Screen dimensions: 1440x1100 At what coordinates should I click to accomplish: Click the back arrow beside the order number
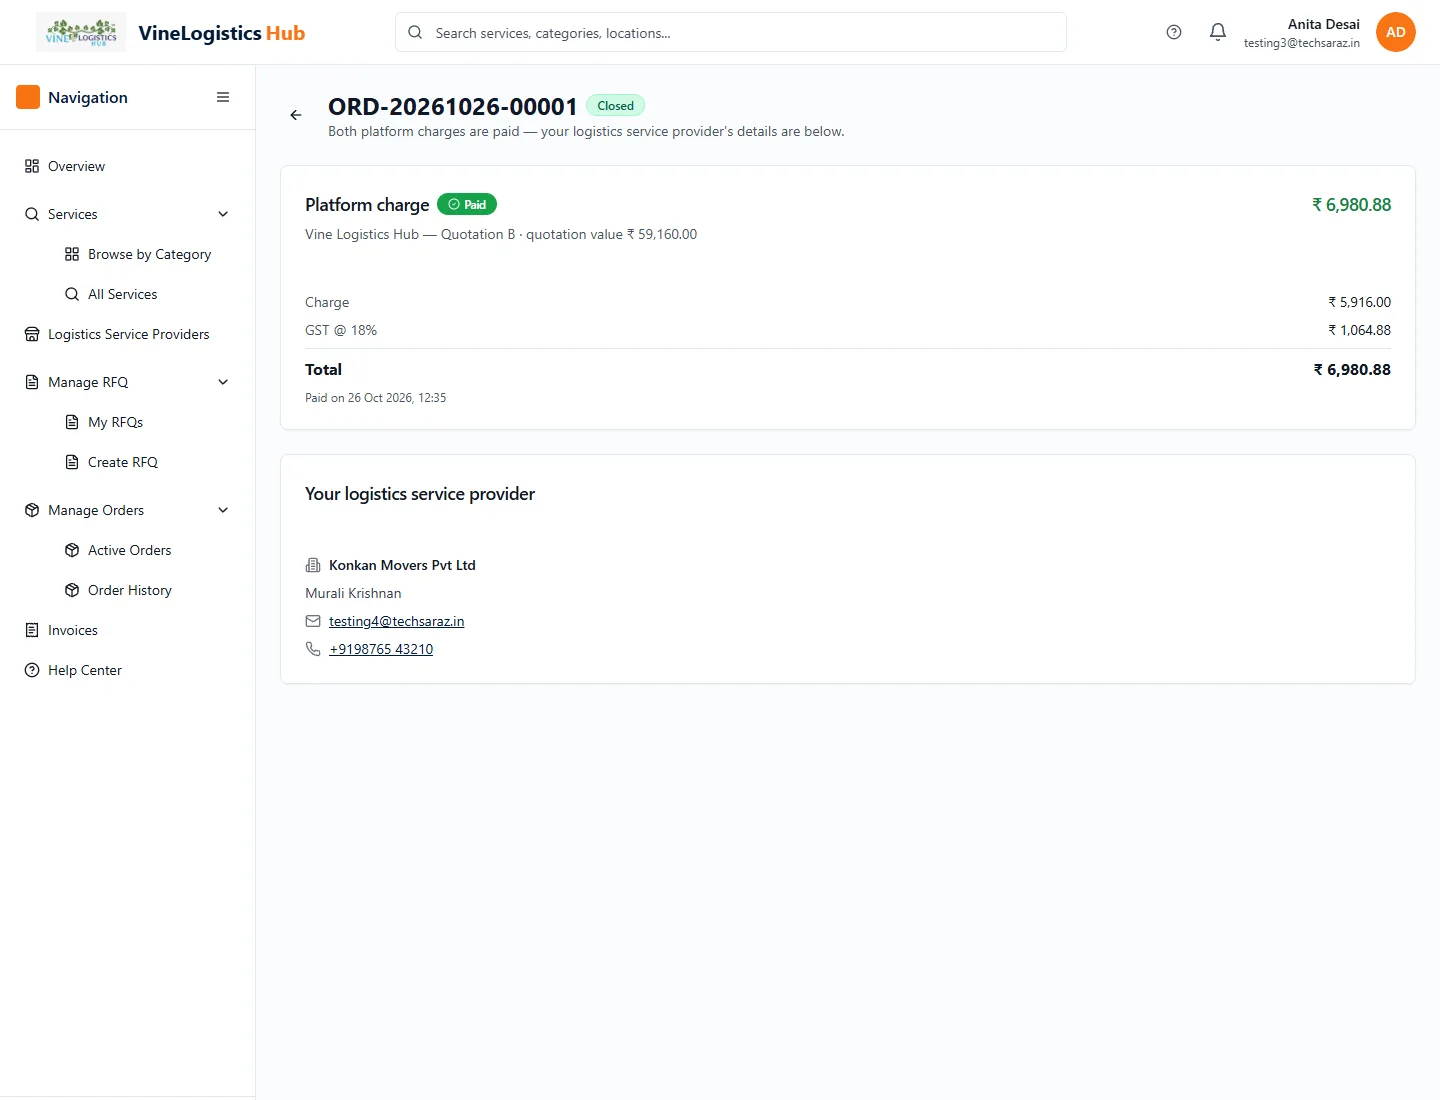tap(296, 115)
